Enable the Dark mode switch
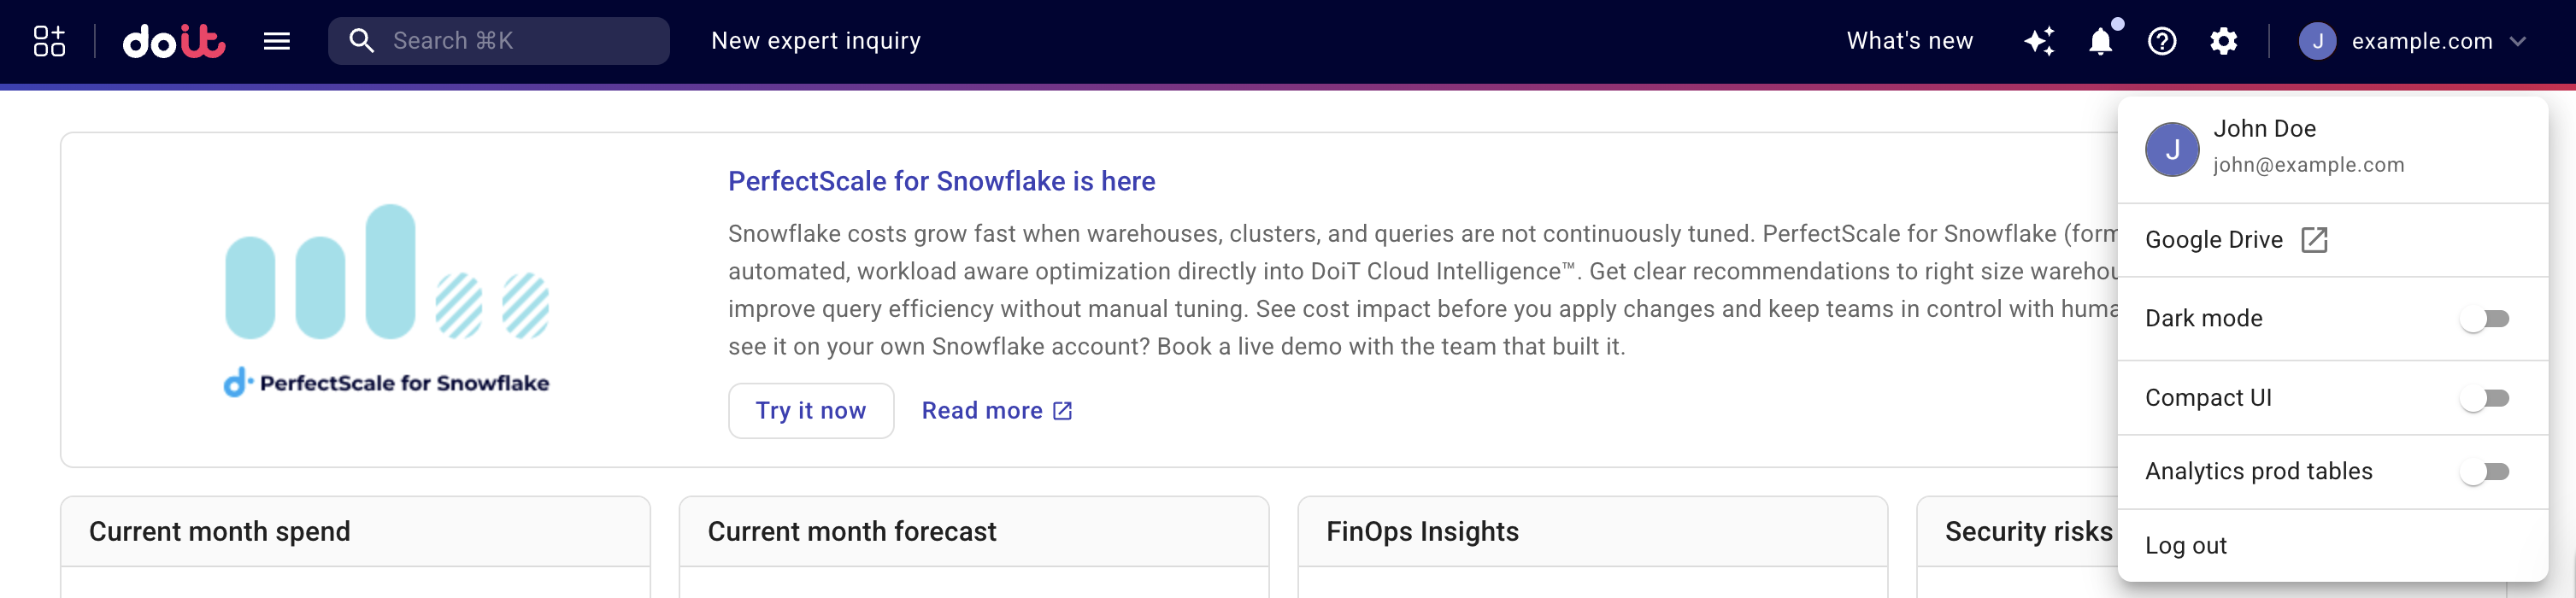The height and width of the screenshot is (598, 2576). point(2485,319)
